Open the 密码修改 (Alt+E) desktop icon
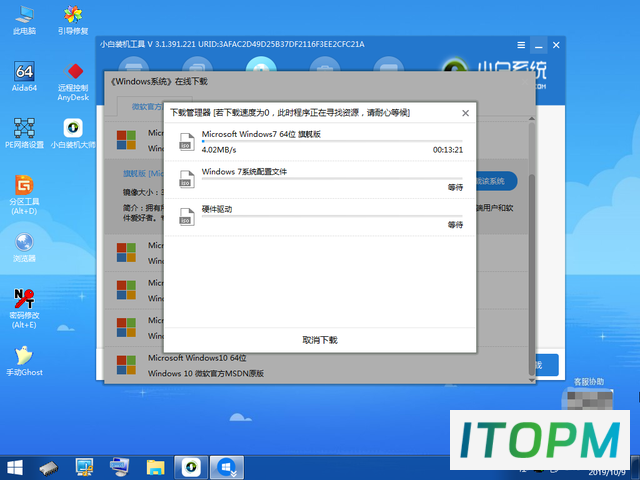 [24, 309]
